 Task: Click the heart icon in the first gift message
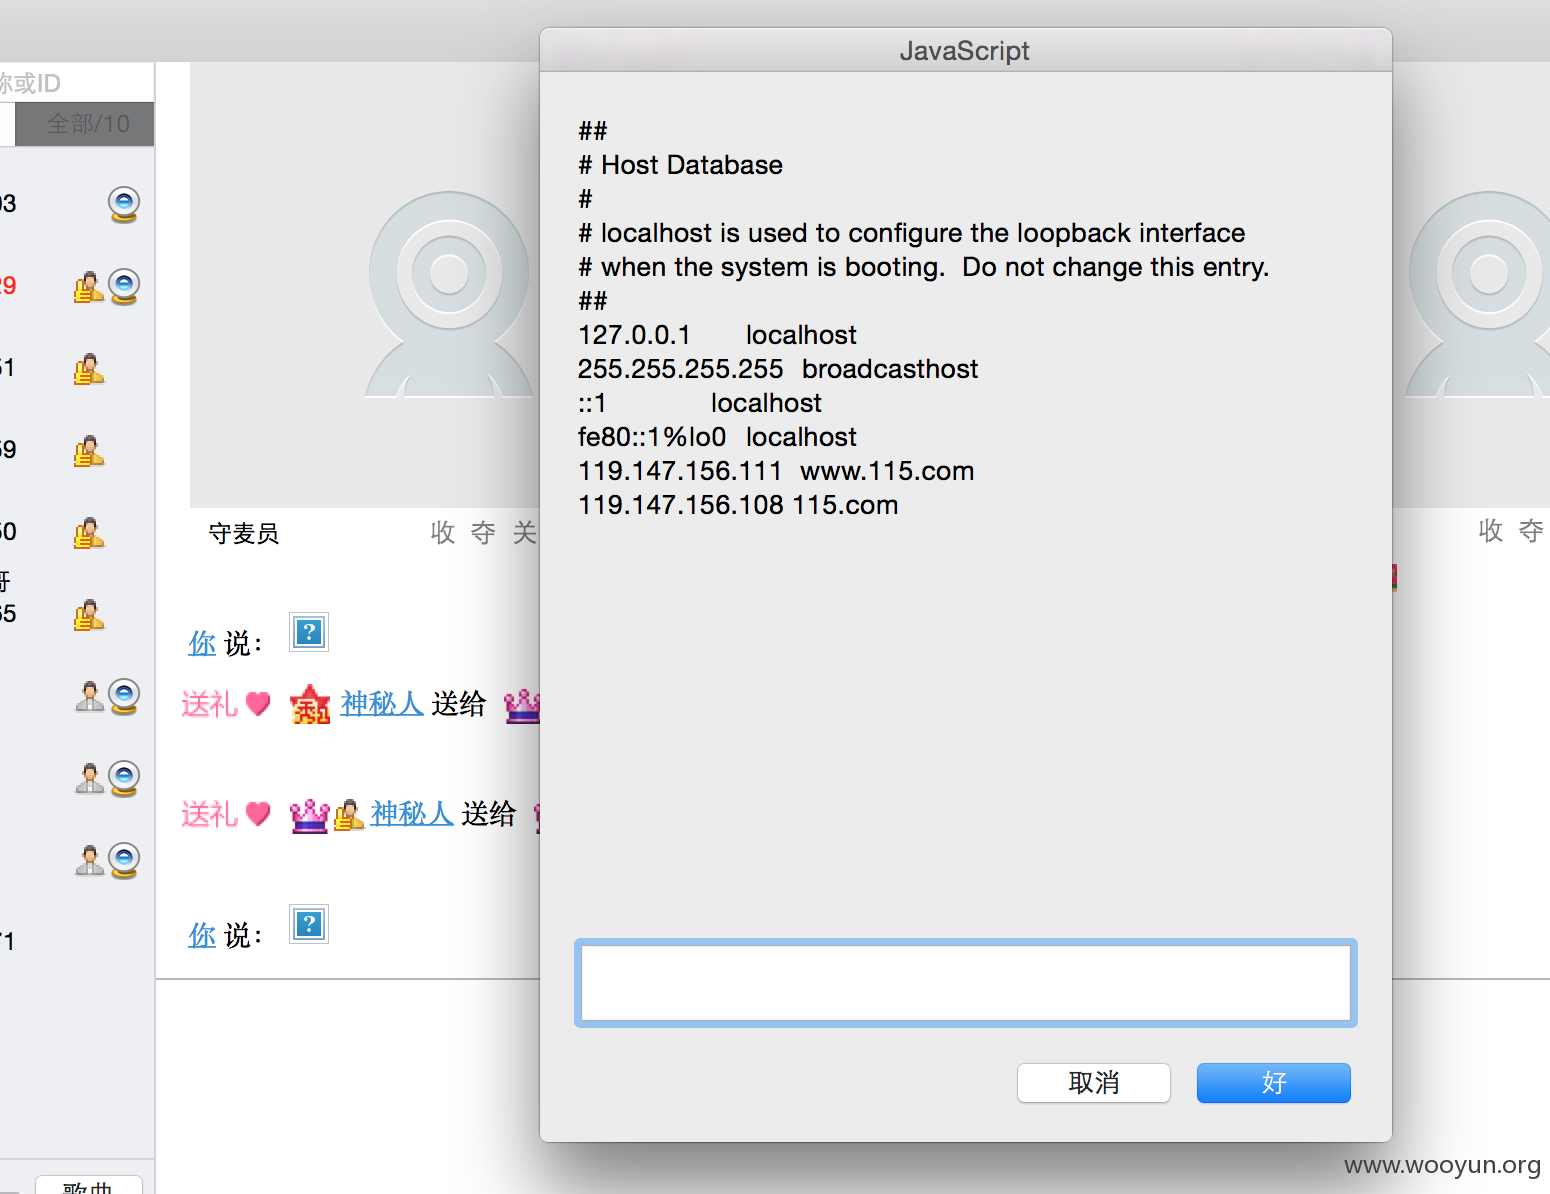[258, 704]
